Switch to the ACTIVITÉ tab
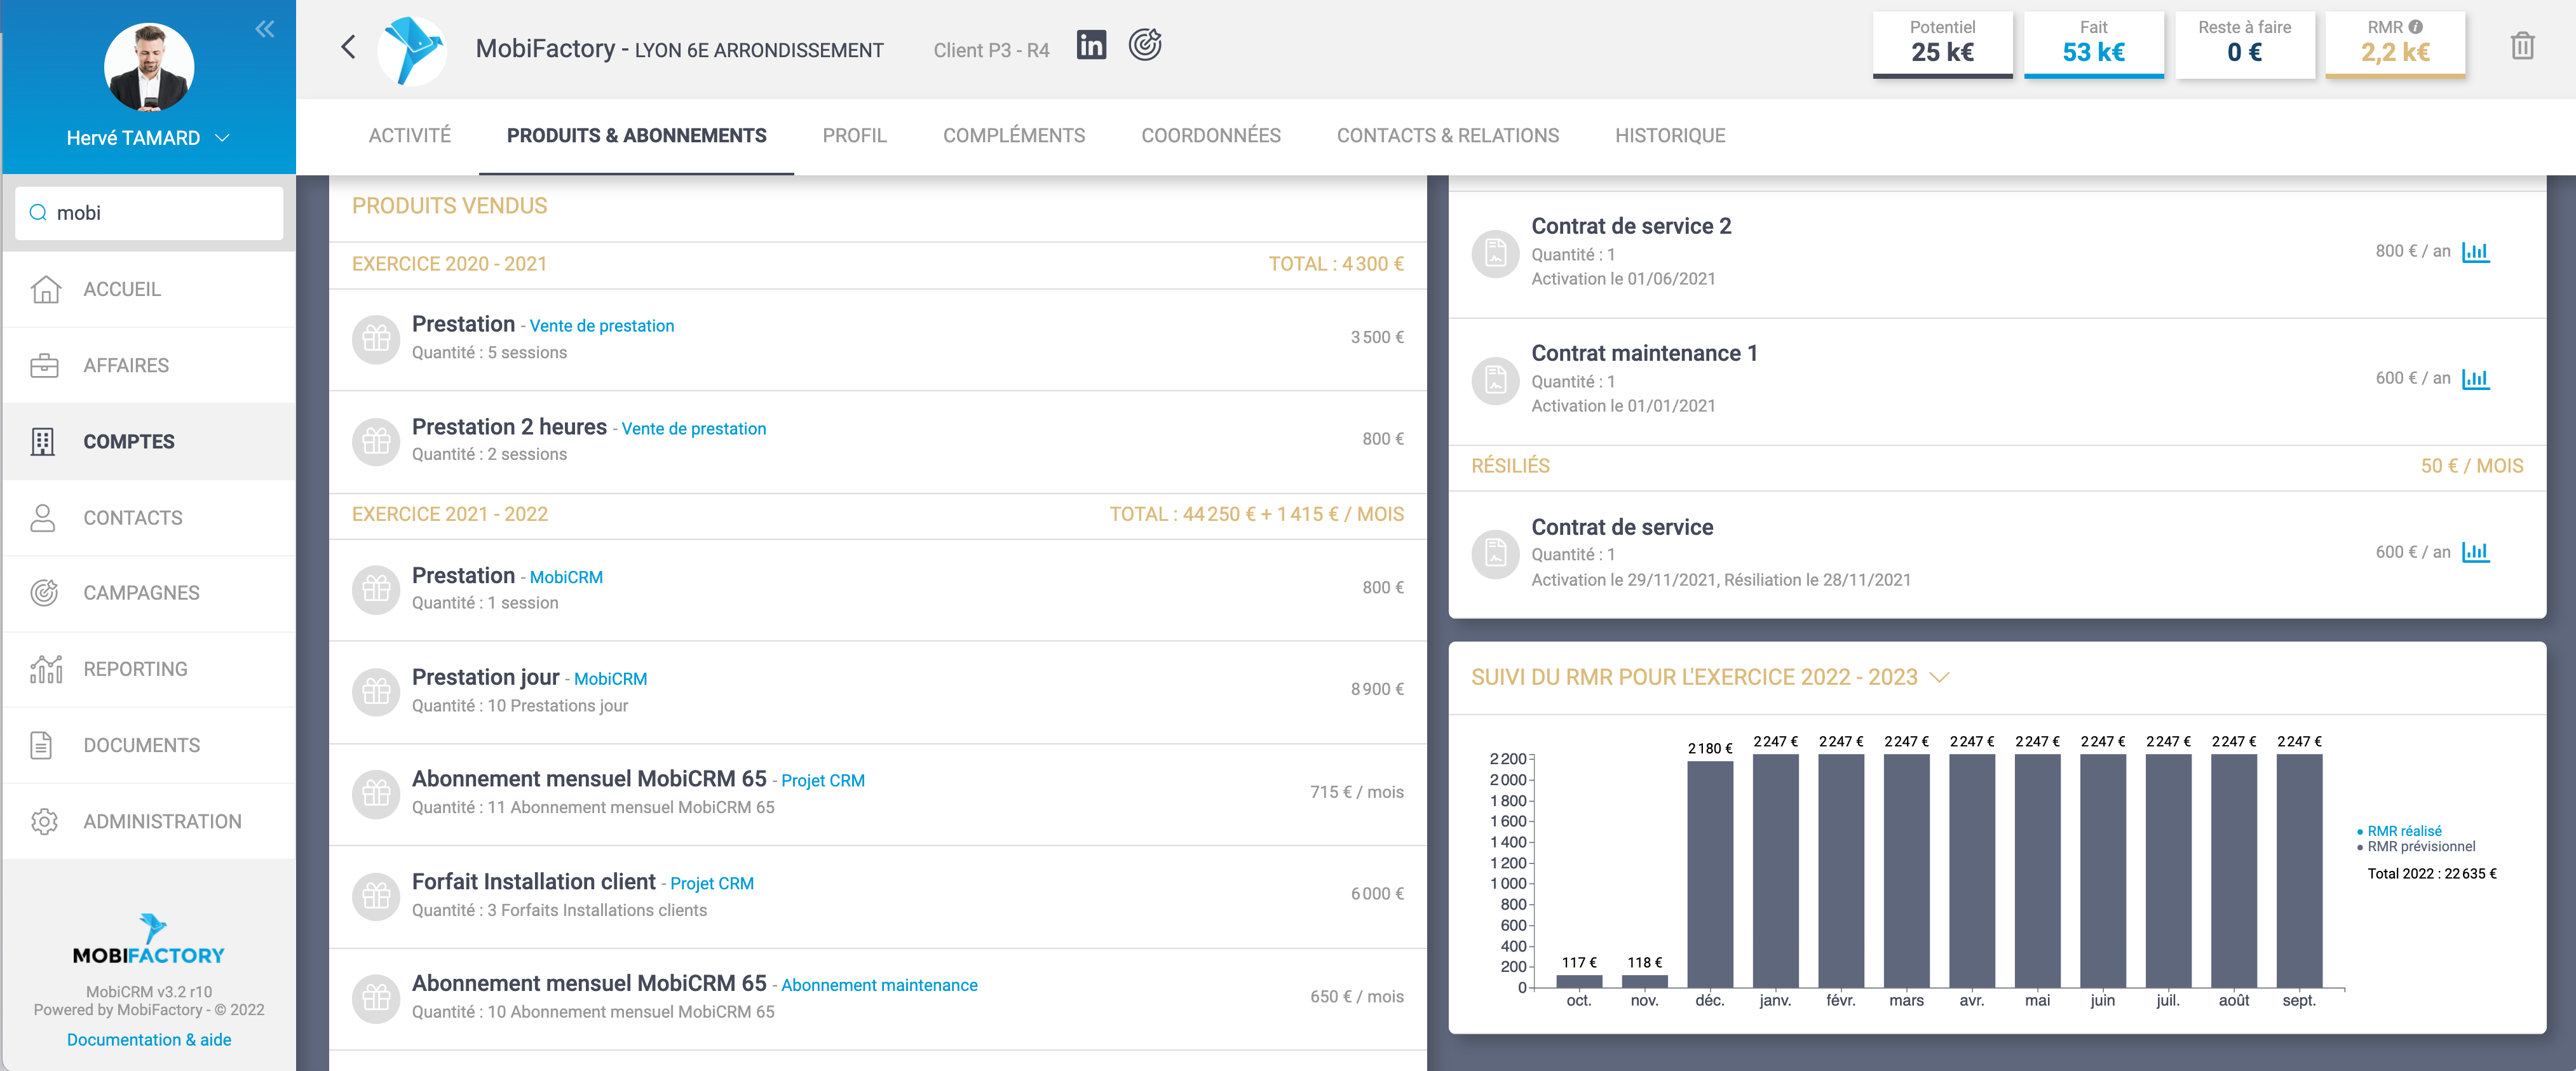Viewport: 2576px width, 1071px height. [x=409, y=136]
